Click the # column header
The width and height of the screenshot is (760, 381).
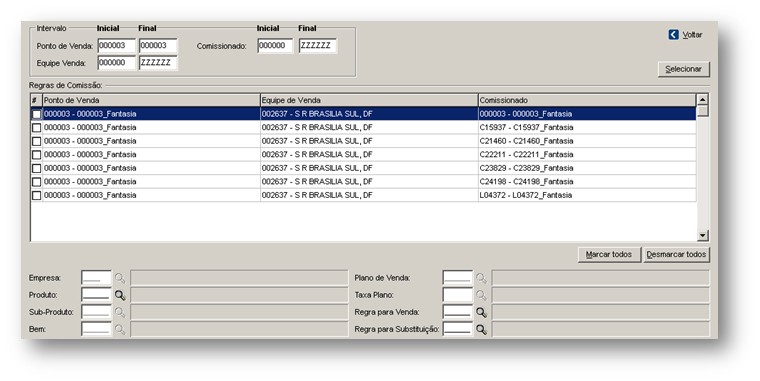[x=36, y=100]
